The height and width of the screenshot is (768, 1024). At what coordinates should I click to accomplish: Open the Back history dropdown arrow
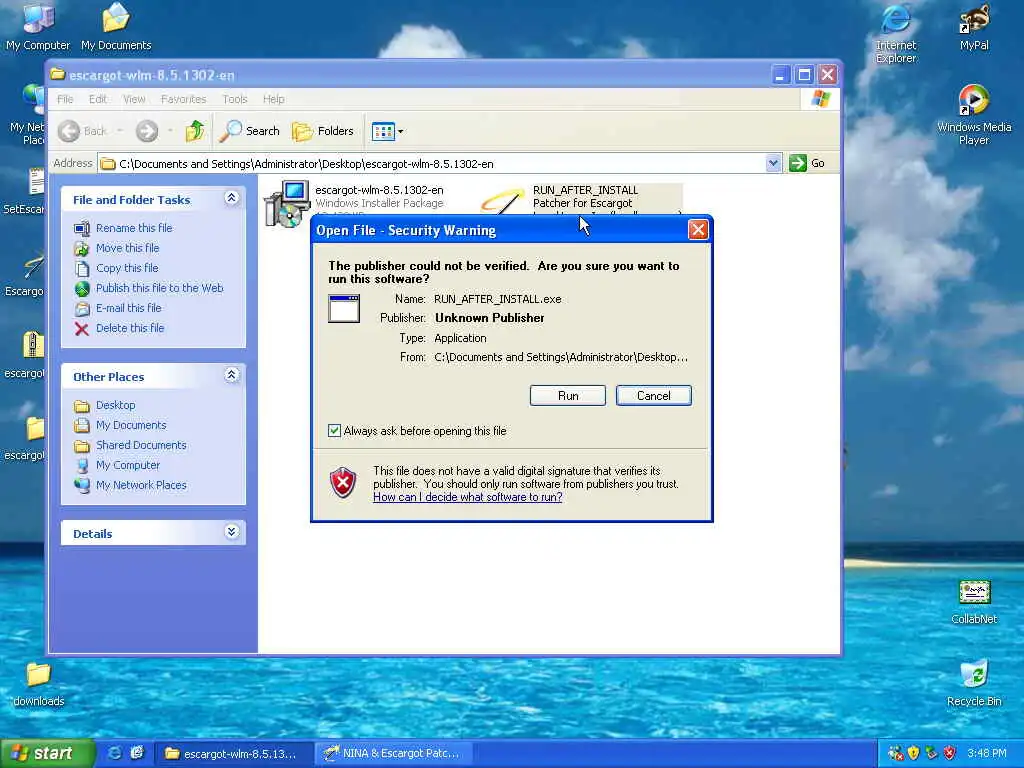click(x=120, y=131)
